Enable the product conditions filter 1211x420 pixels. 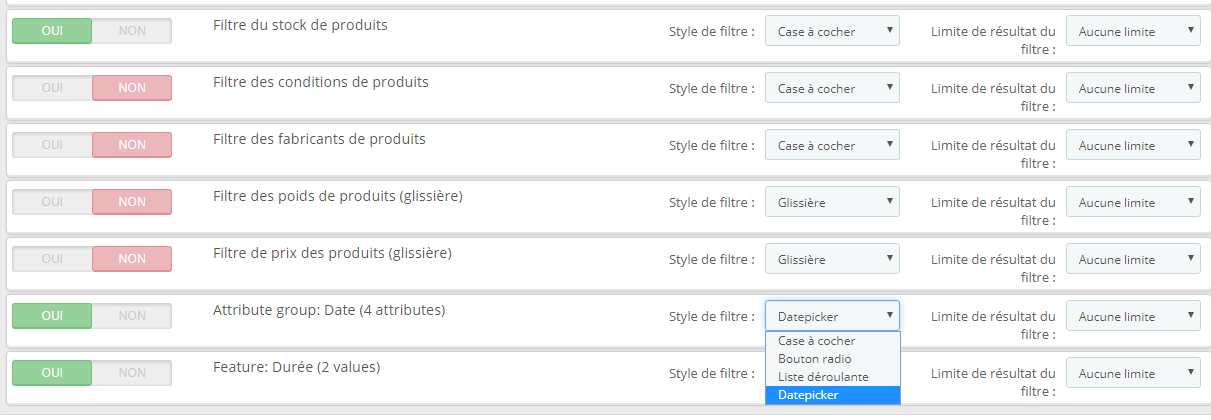[52, 88]
